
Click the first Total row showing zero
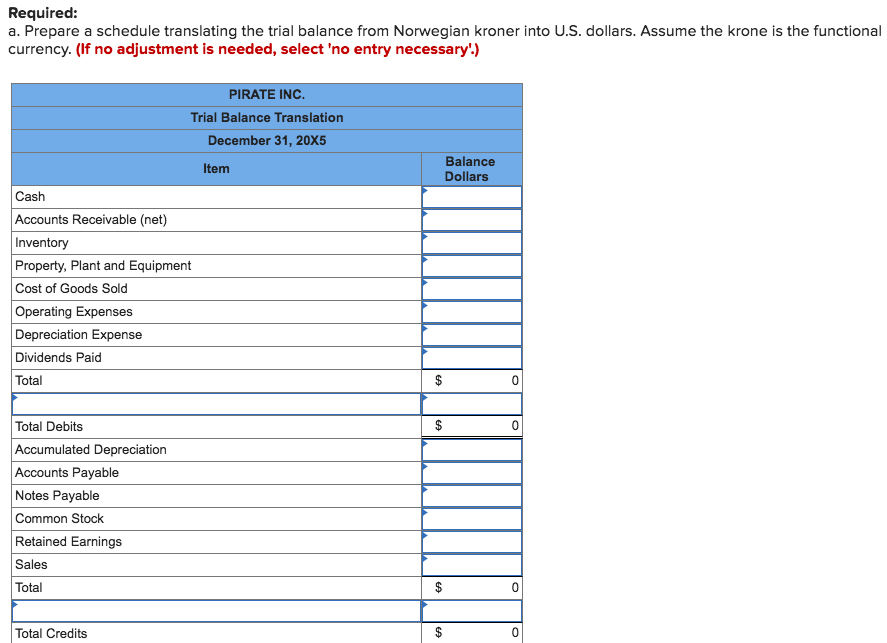click(471, 380)
